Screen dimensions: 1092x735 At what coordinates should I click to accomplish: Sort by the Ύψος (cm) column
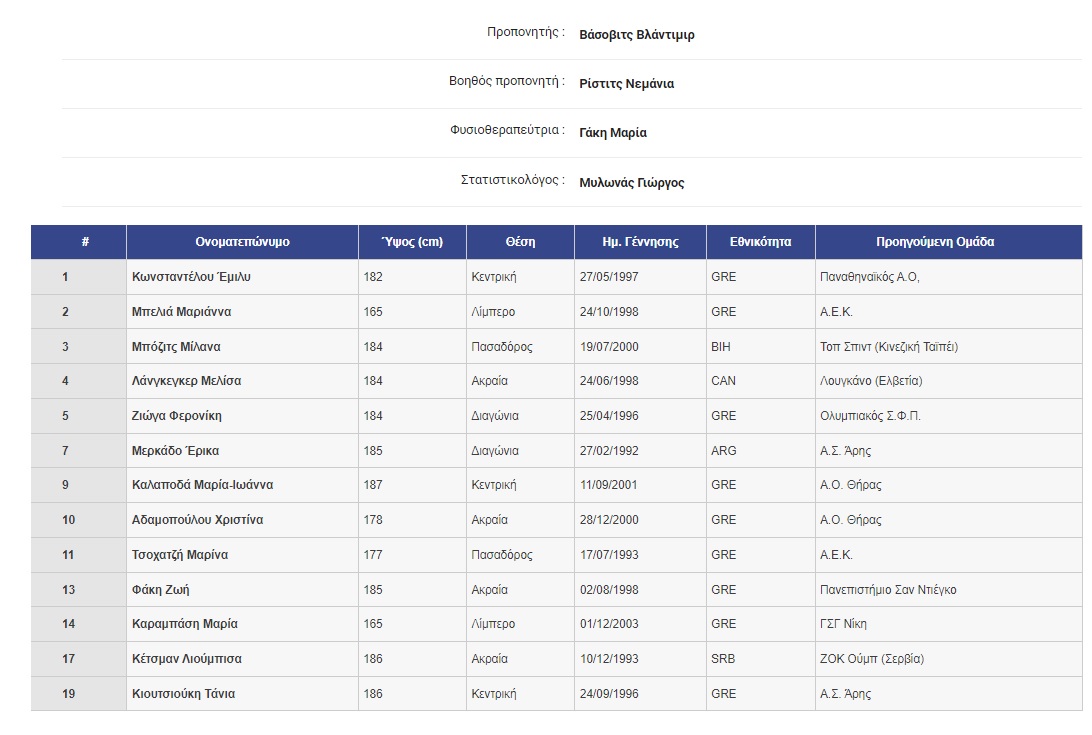pos(411,241)
